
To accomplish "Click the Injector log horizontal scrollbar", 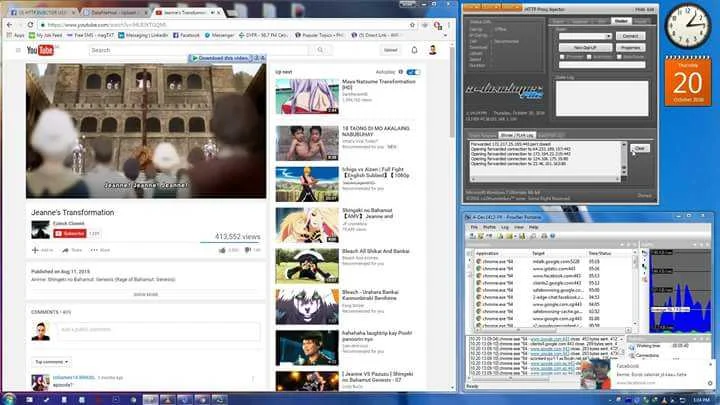I will (x=545, y=179).
